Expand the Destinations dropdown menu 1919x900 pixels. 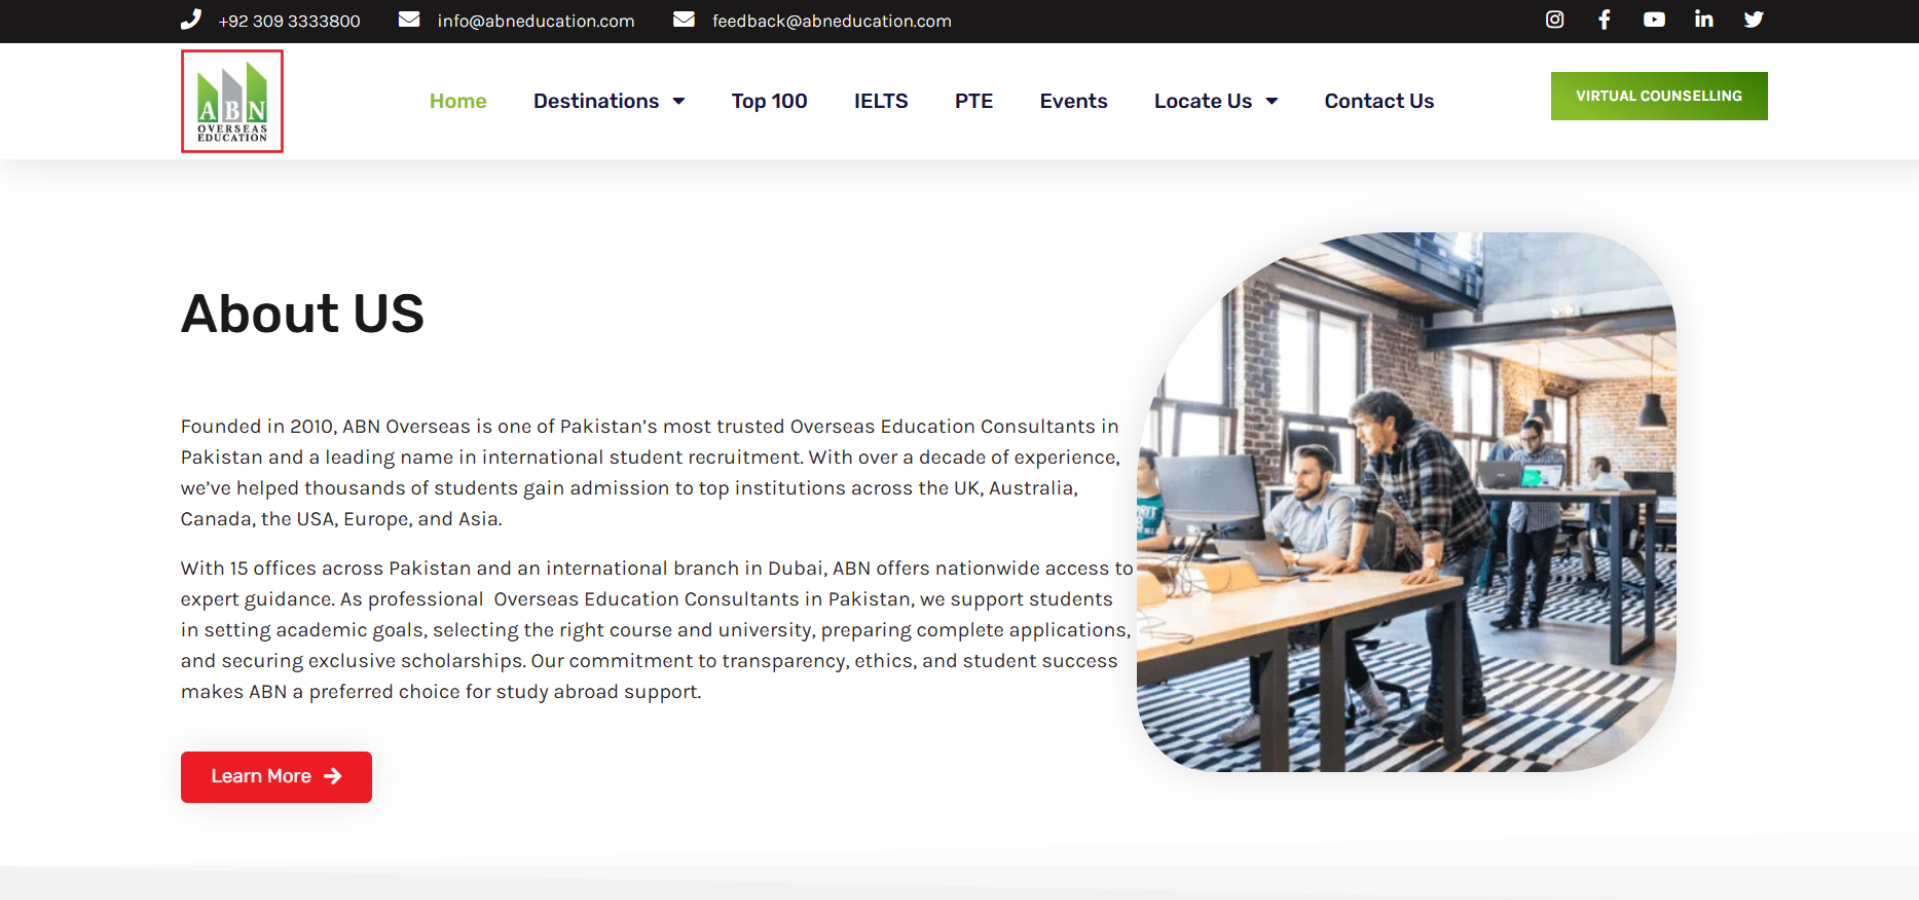(608, 101)
